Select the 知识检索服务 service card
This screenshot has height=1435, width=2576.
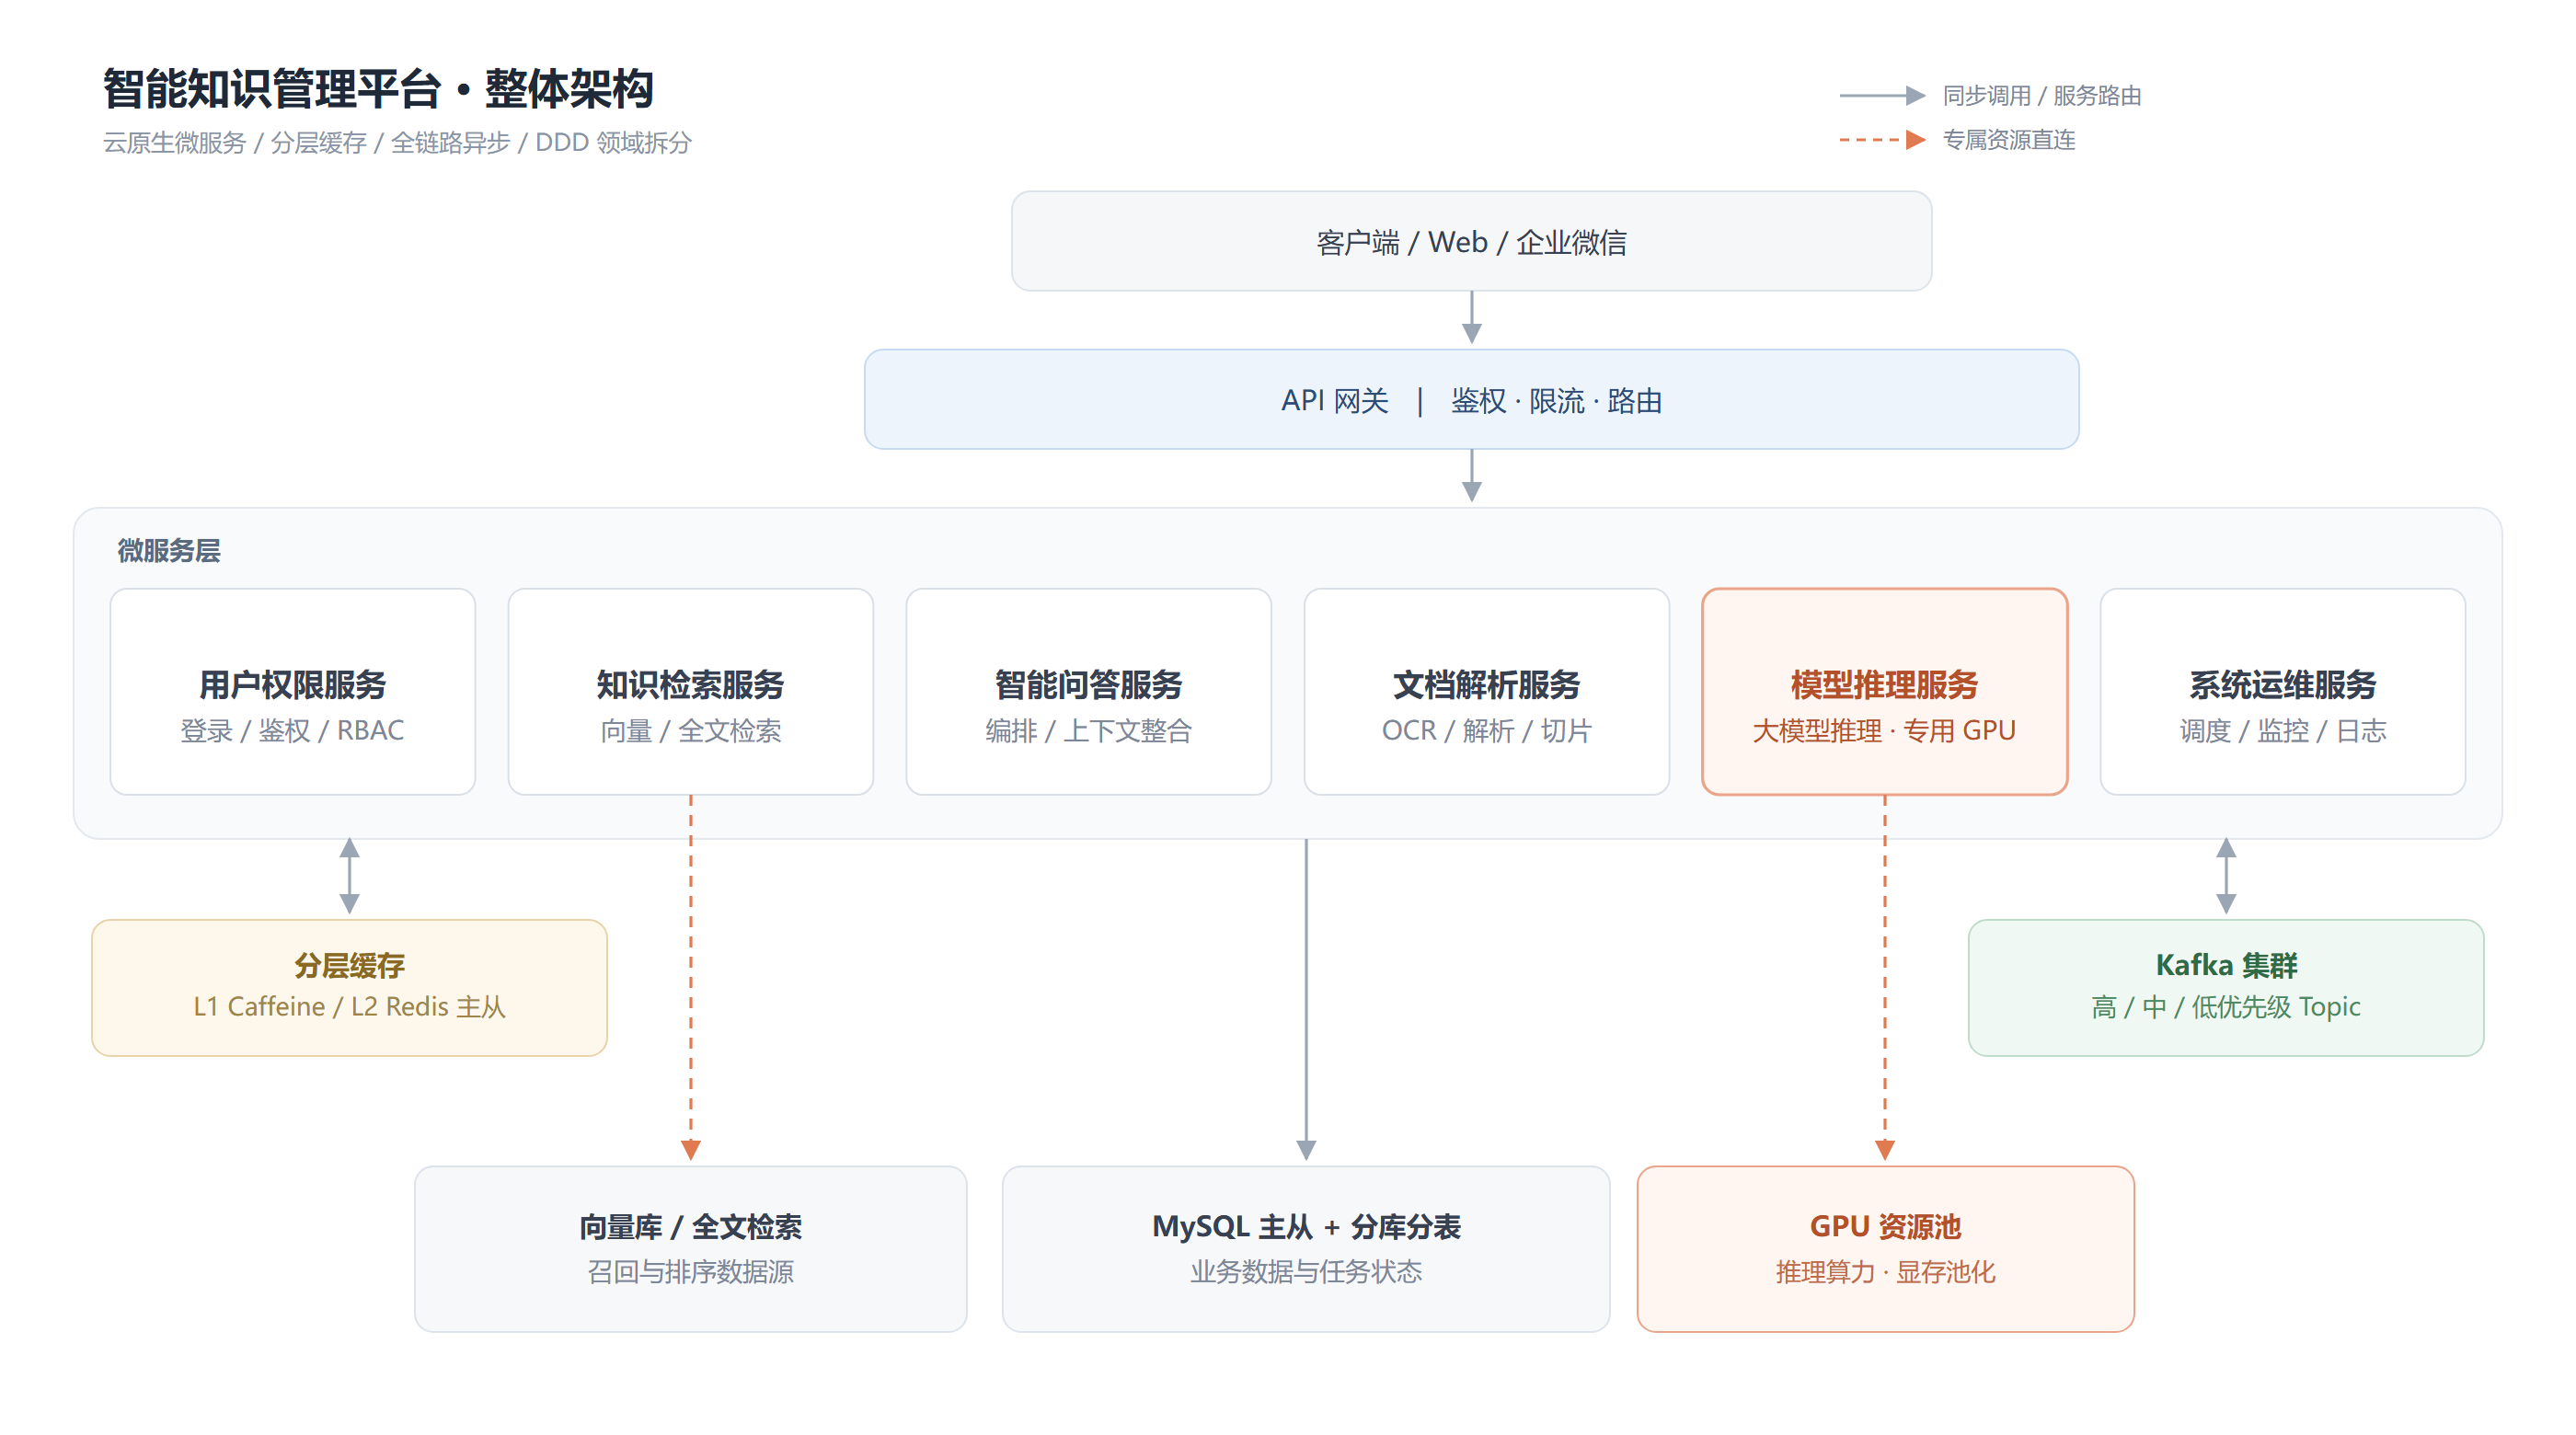click(691, 691)
